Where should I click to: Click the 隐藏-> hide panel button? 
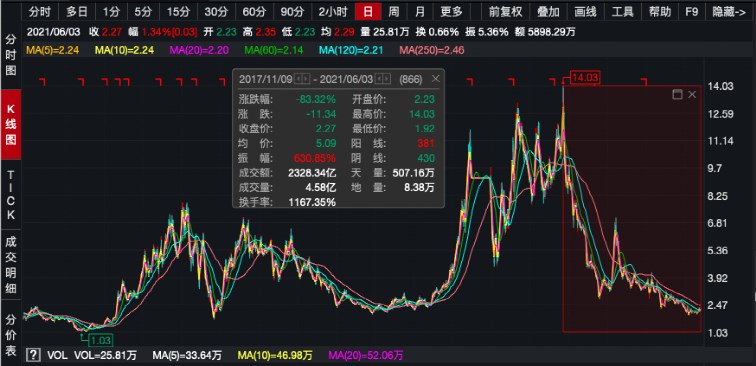click(729, 12)
